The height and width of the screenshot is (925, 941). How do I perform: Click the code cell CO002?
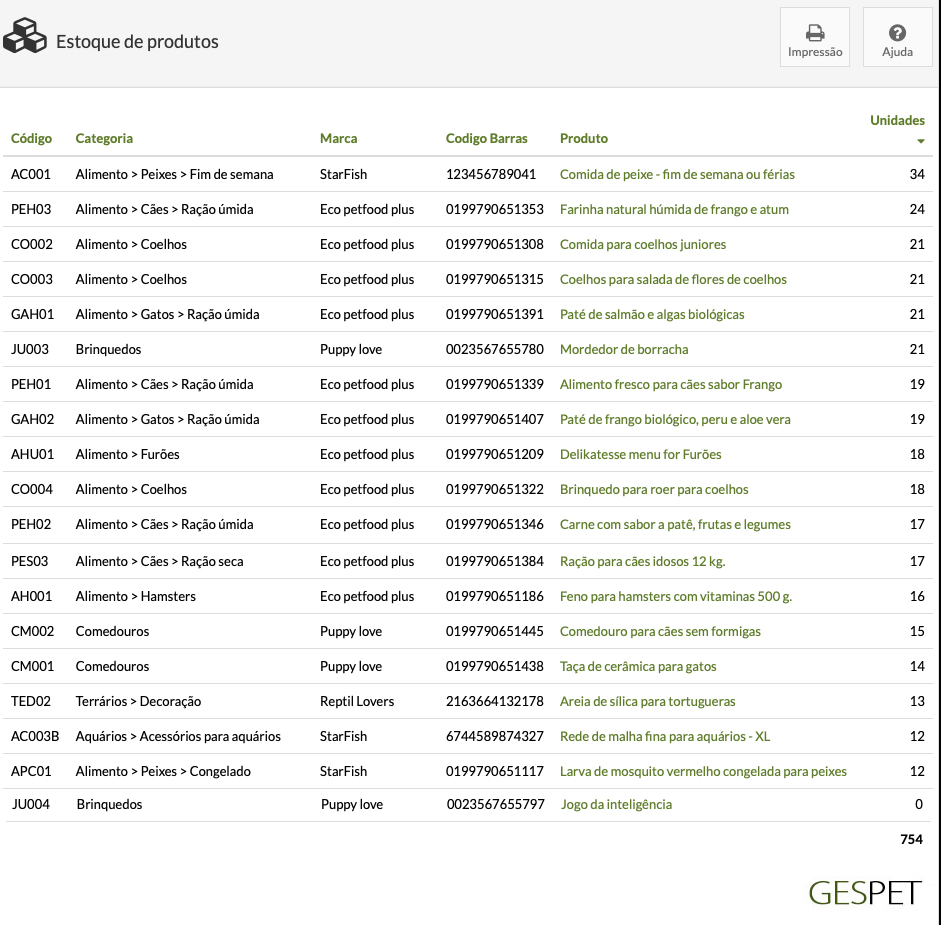pos(32,244)
